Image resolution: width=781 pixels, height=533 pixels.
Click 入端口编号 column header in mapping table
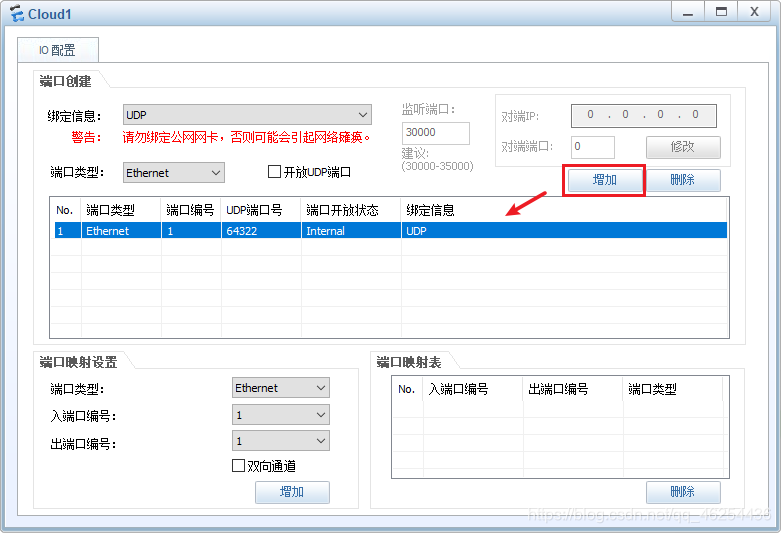pos(473,389)
